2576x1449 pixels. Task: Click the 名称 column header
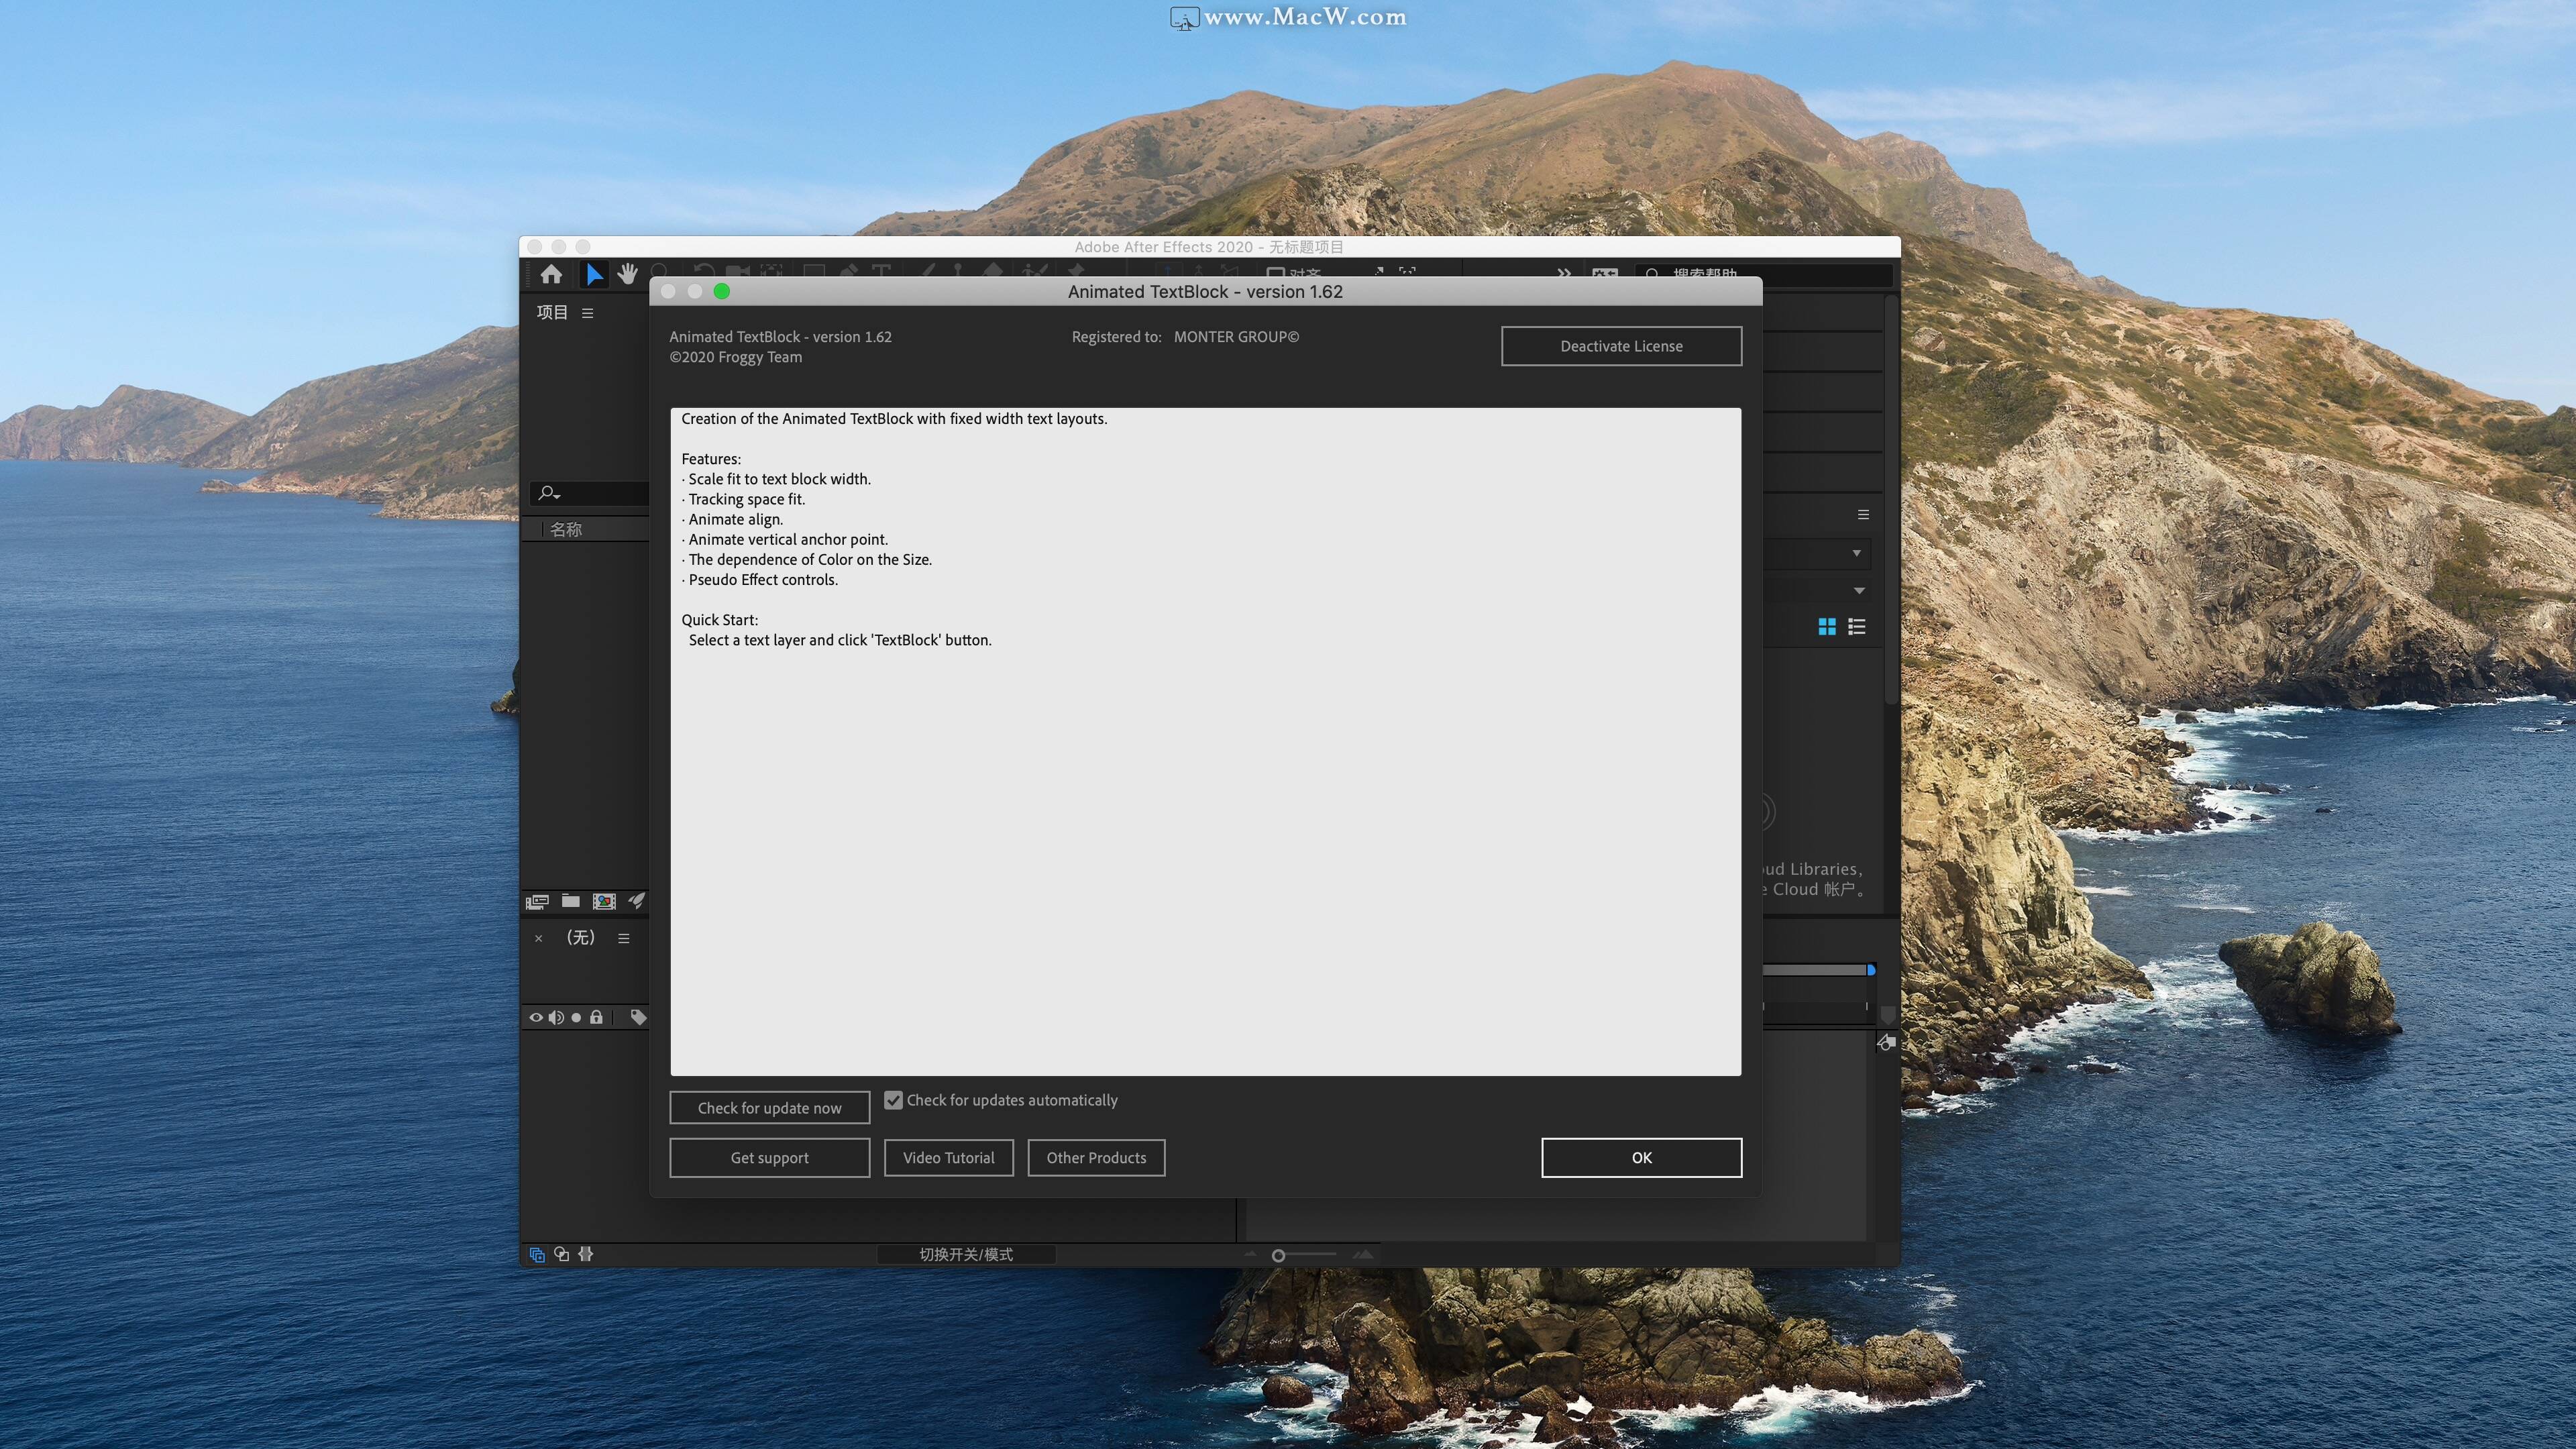566,529
